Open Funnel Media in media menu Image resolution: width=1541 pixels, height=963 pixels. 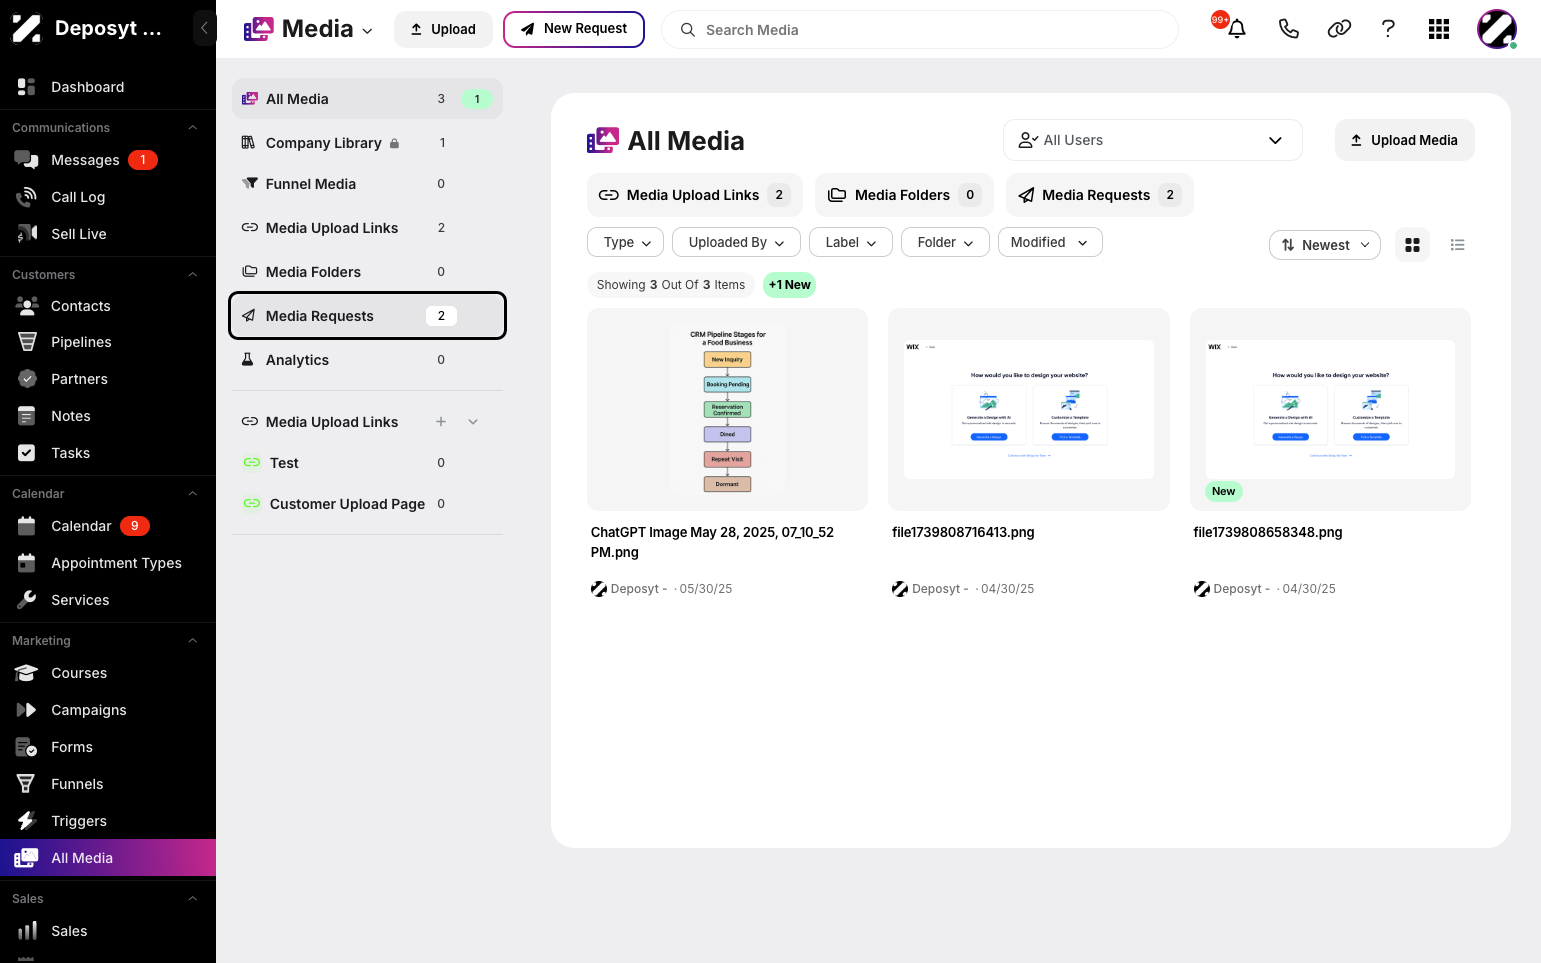point(367,184)
